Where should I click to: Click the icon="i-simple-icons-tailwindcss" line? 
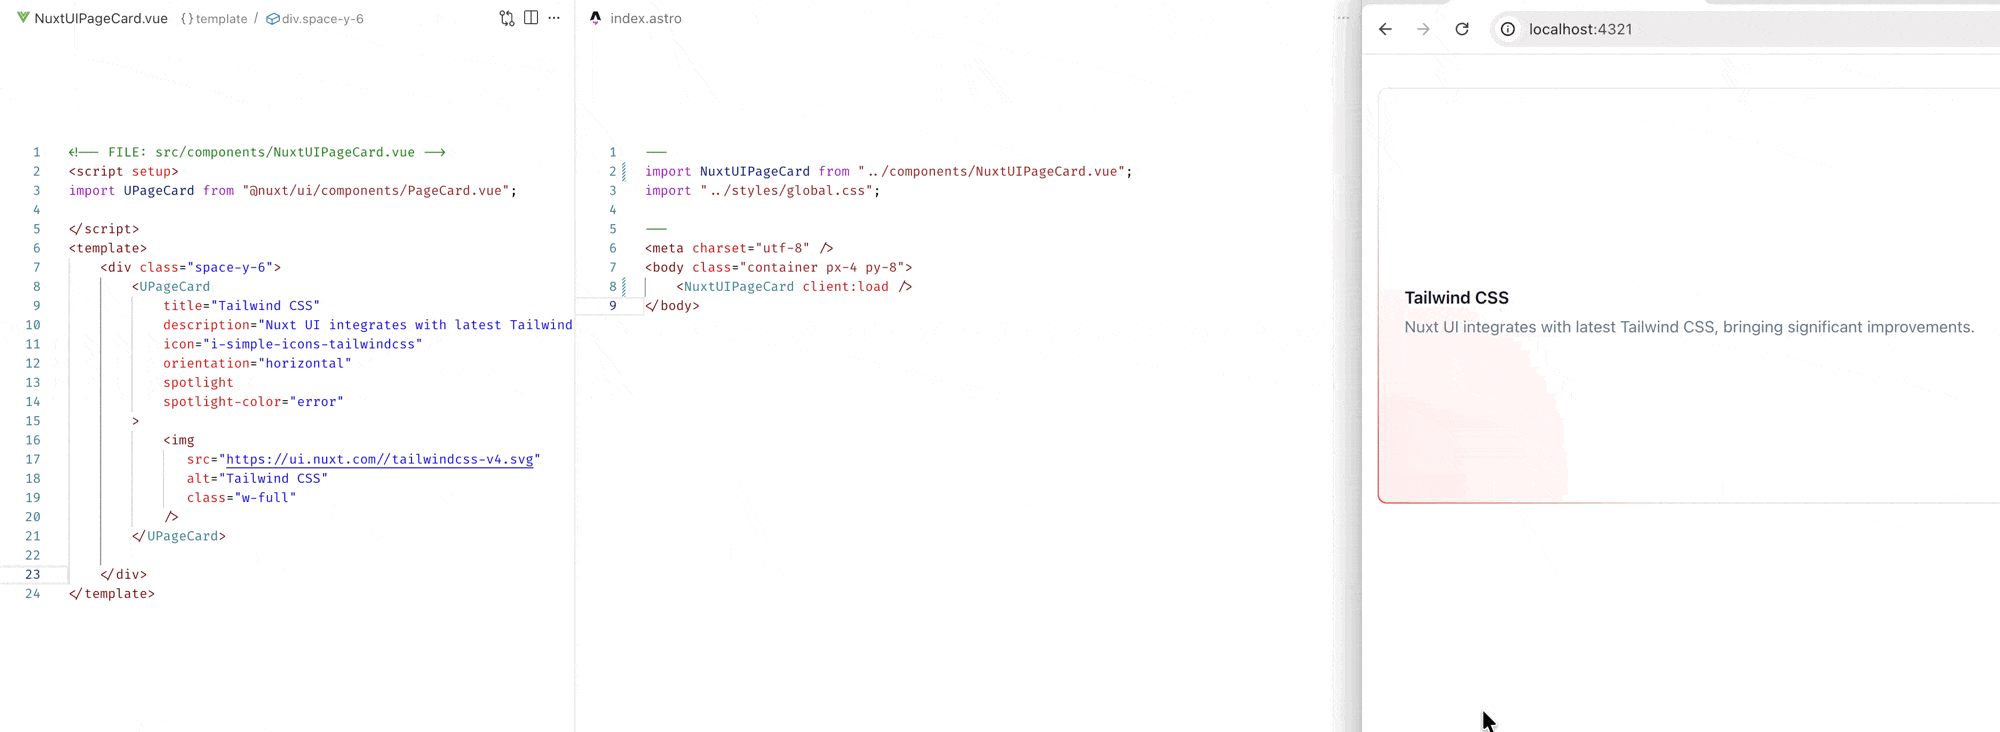pos(293,344)
